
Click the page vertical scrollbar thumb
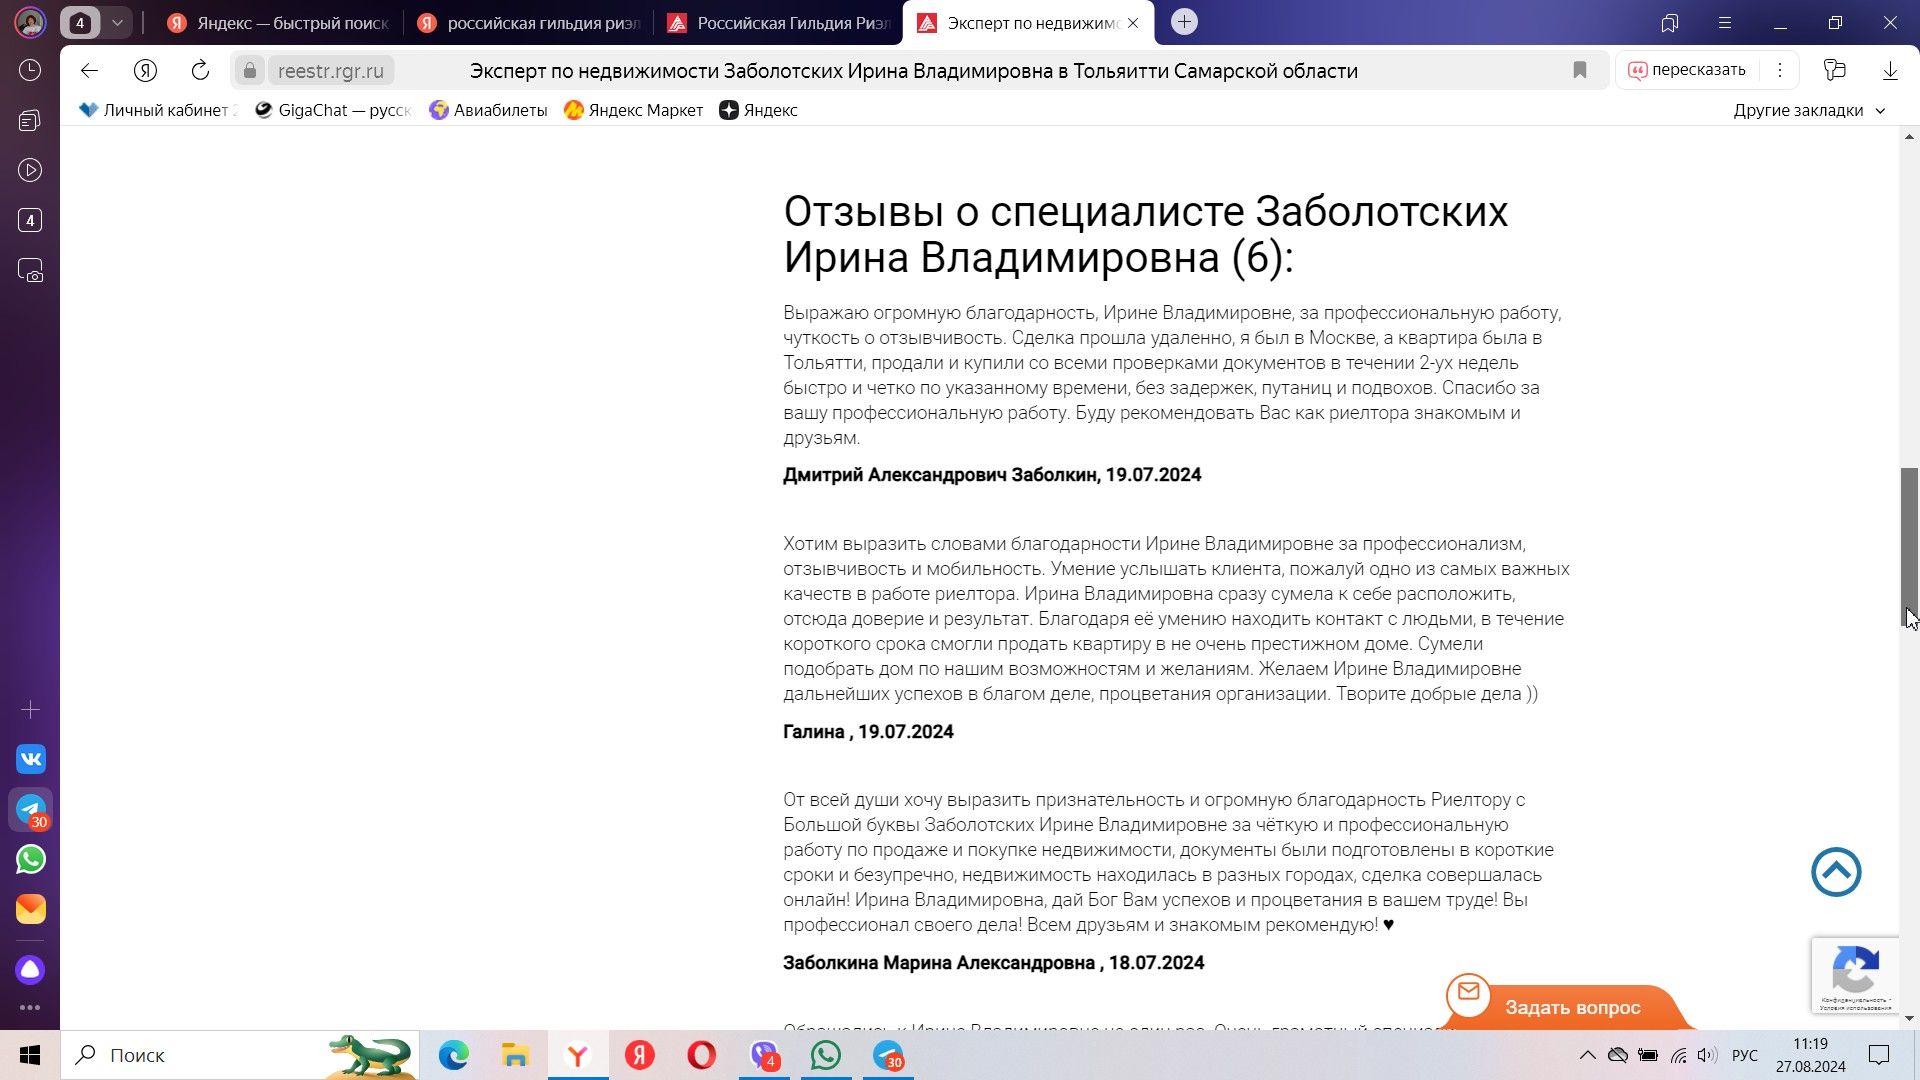pos(1909,546)
